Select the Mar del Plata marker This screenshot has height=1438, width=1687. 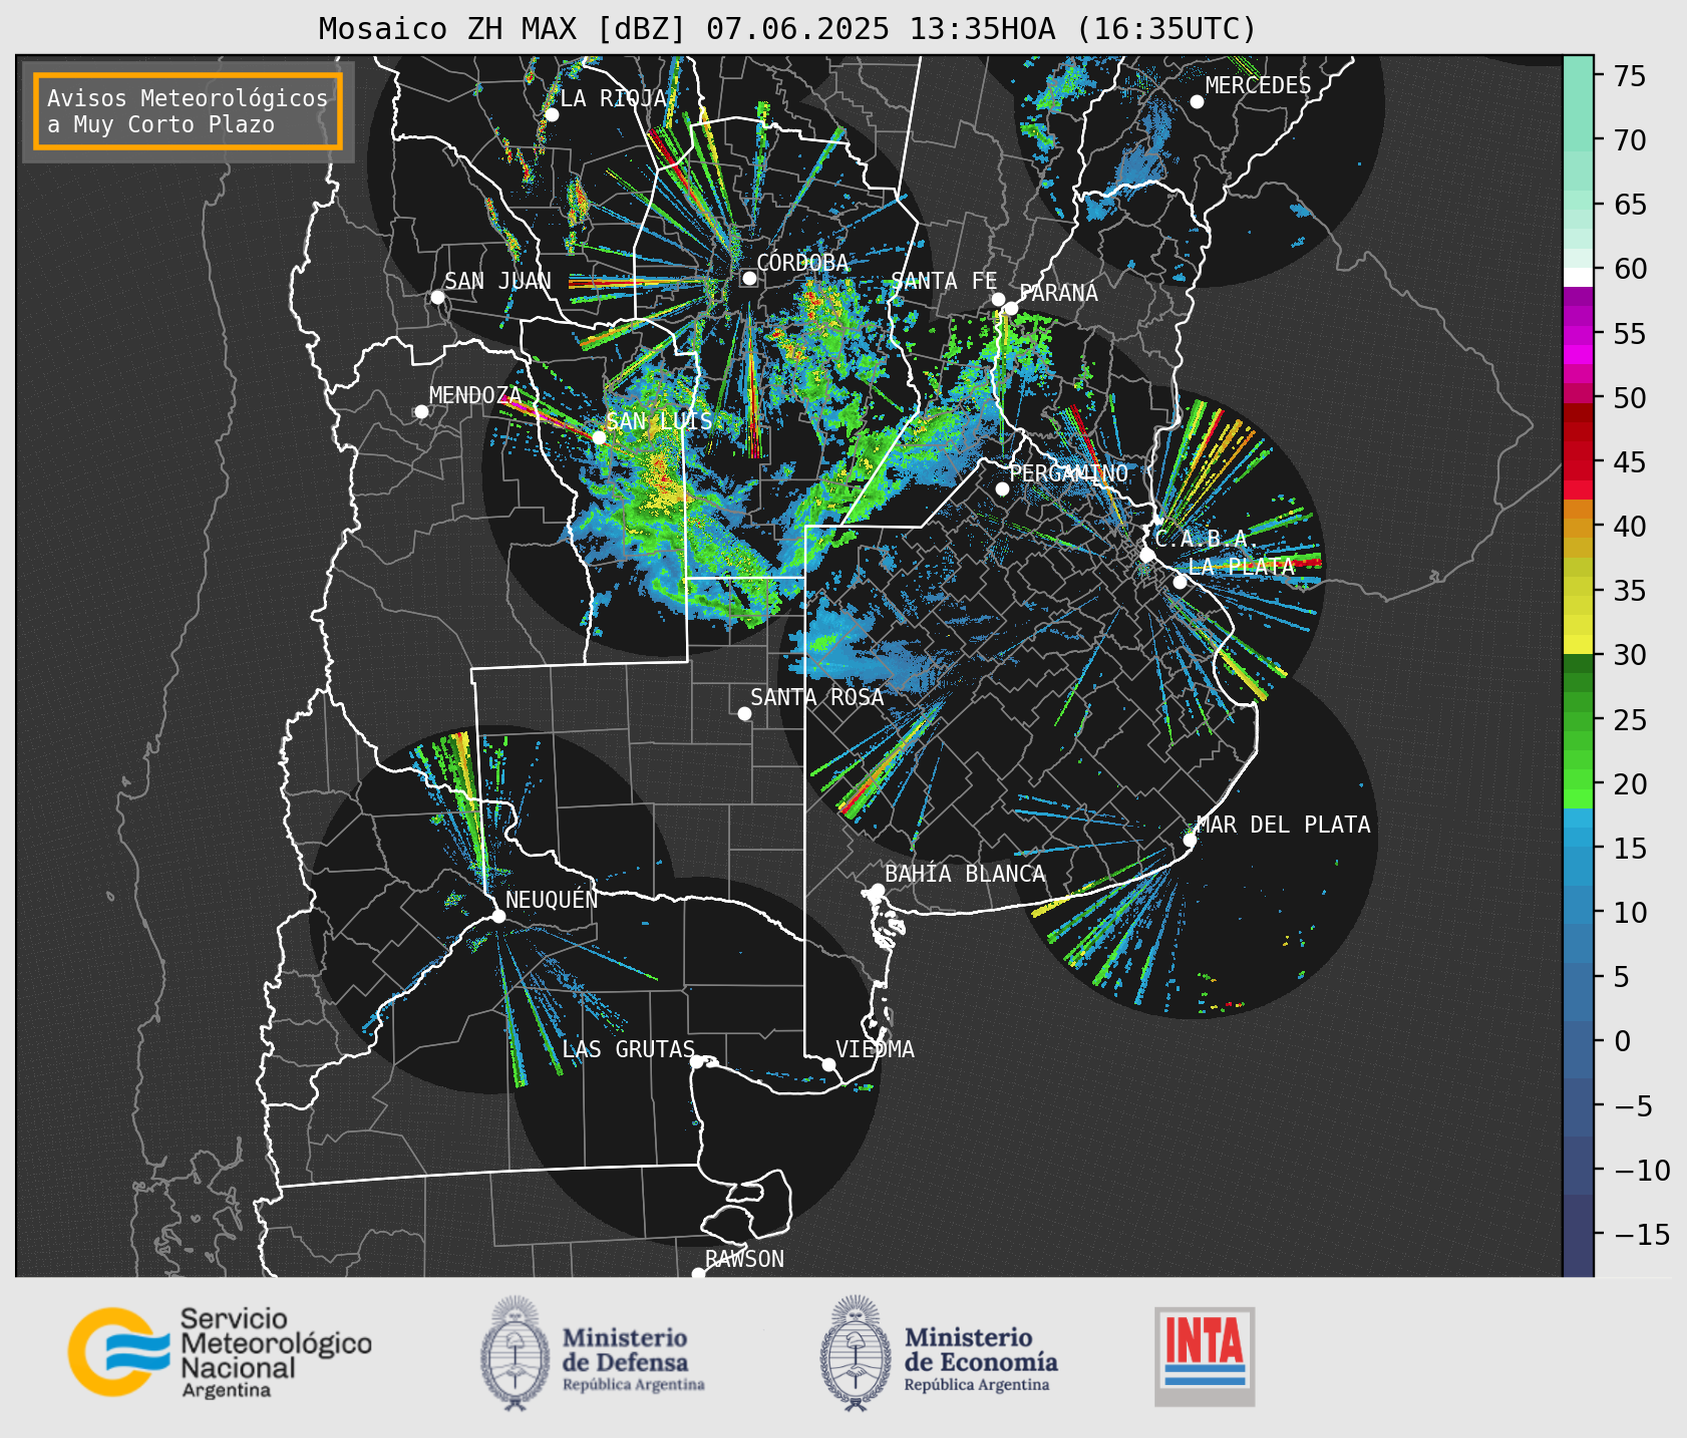point(1189,840)
